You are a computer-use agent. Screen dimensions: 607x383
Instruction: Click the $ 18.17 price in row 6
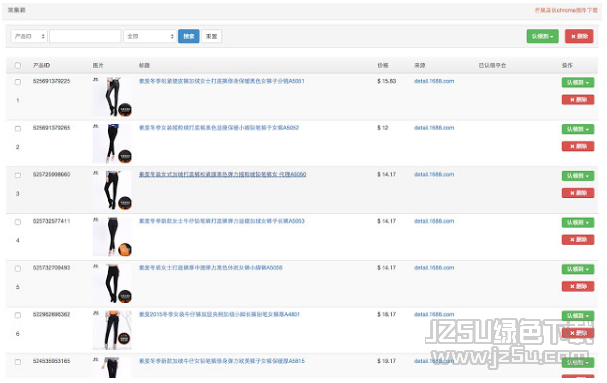pos(387,314)
